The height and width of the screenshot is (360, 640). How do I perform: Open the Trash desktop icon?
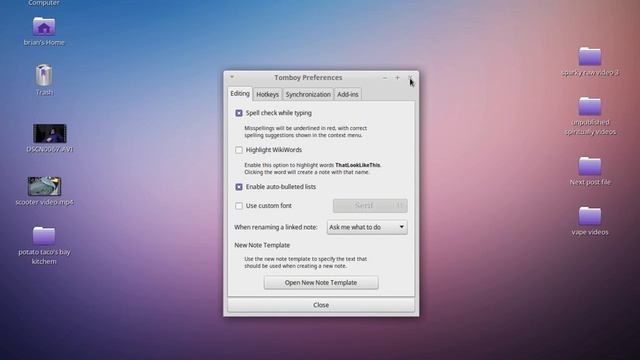pyautogui.click(x=44, y=76)
